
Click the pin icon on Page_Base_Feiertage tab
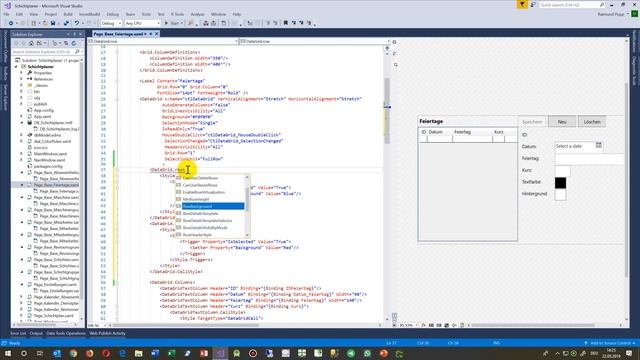(x=151, y=34)
